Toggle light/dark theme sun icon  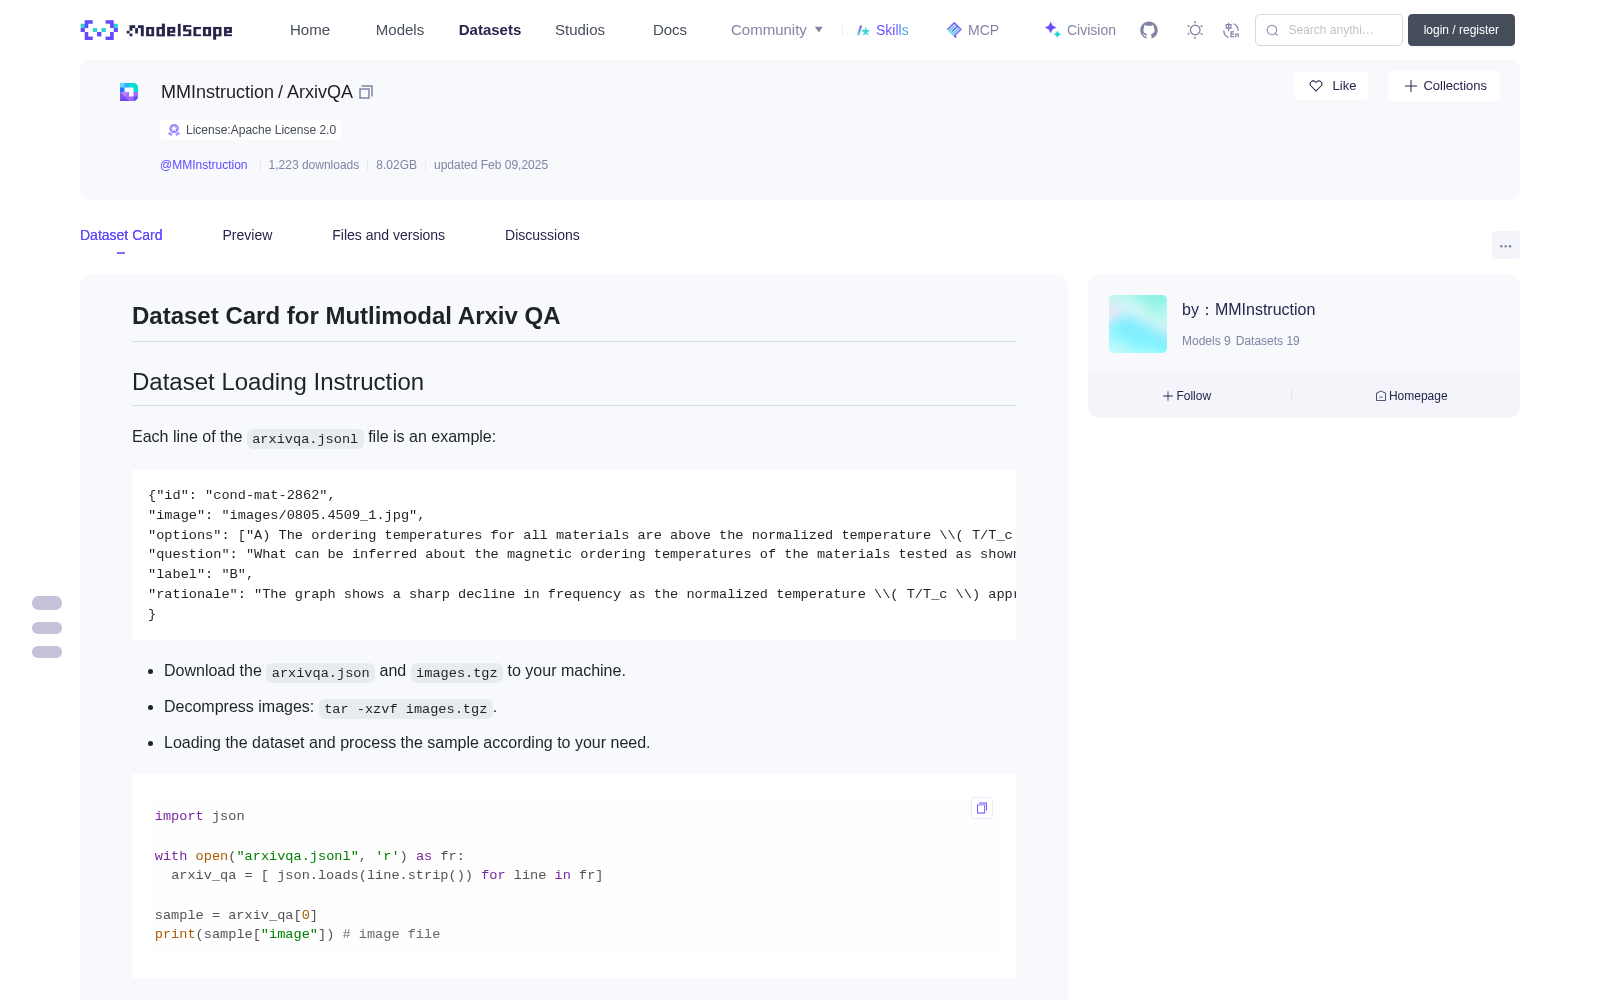click(1194, 30)
